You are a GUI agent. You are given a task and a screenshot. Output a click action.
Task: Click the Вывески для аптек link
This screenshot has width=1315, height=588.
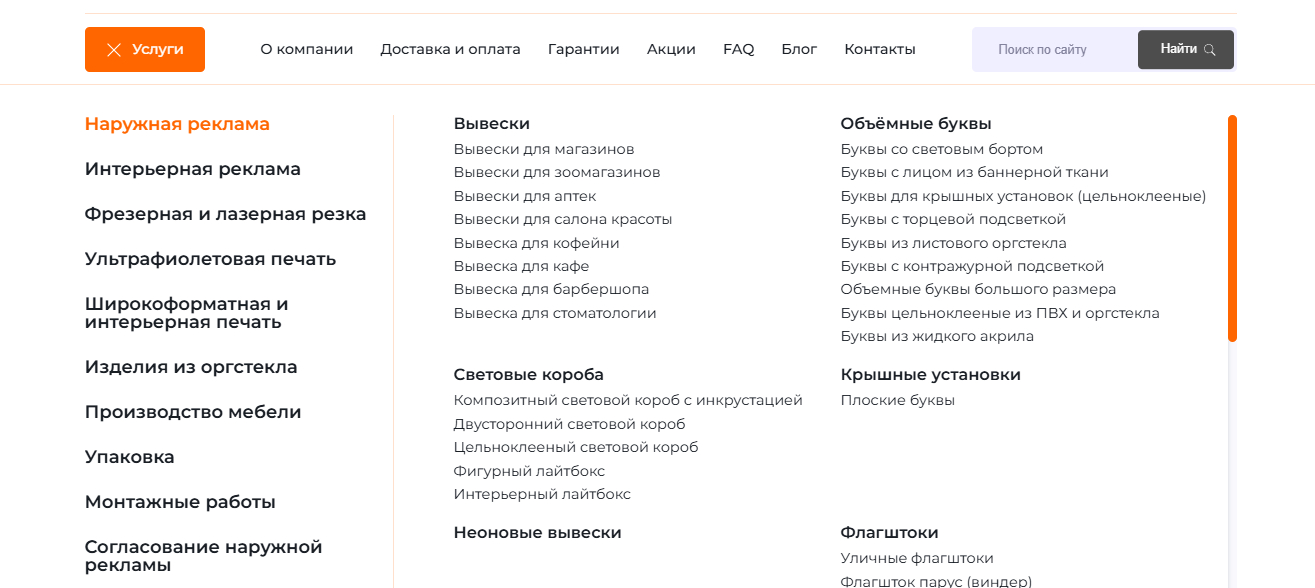pyautogui.click(x=524, y=196)
